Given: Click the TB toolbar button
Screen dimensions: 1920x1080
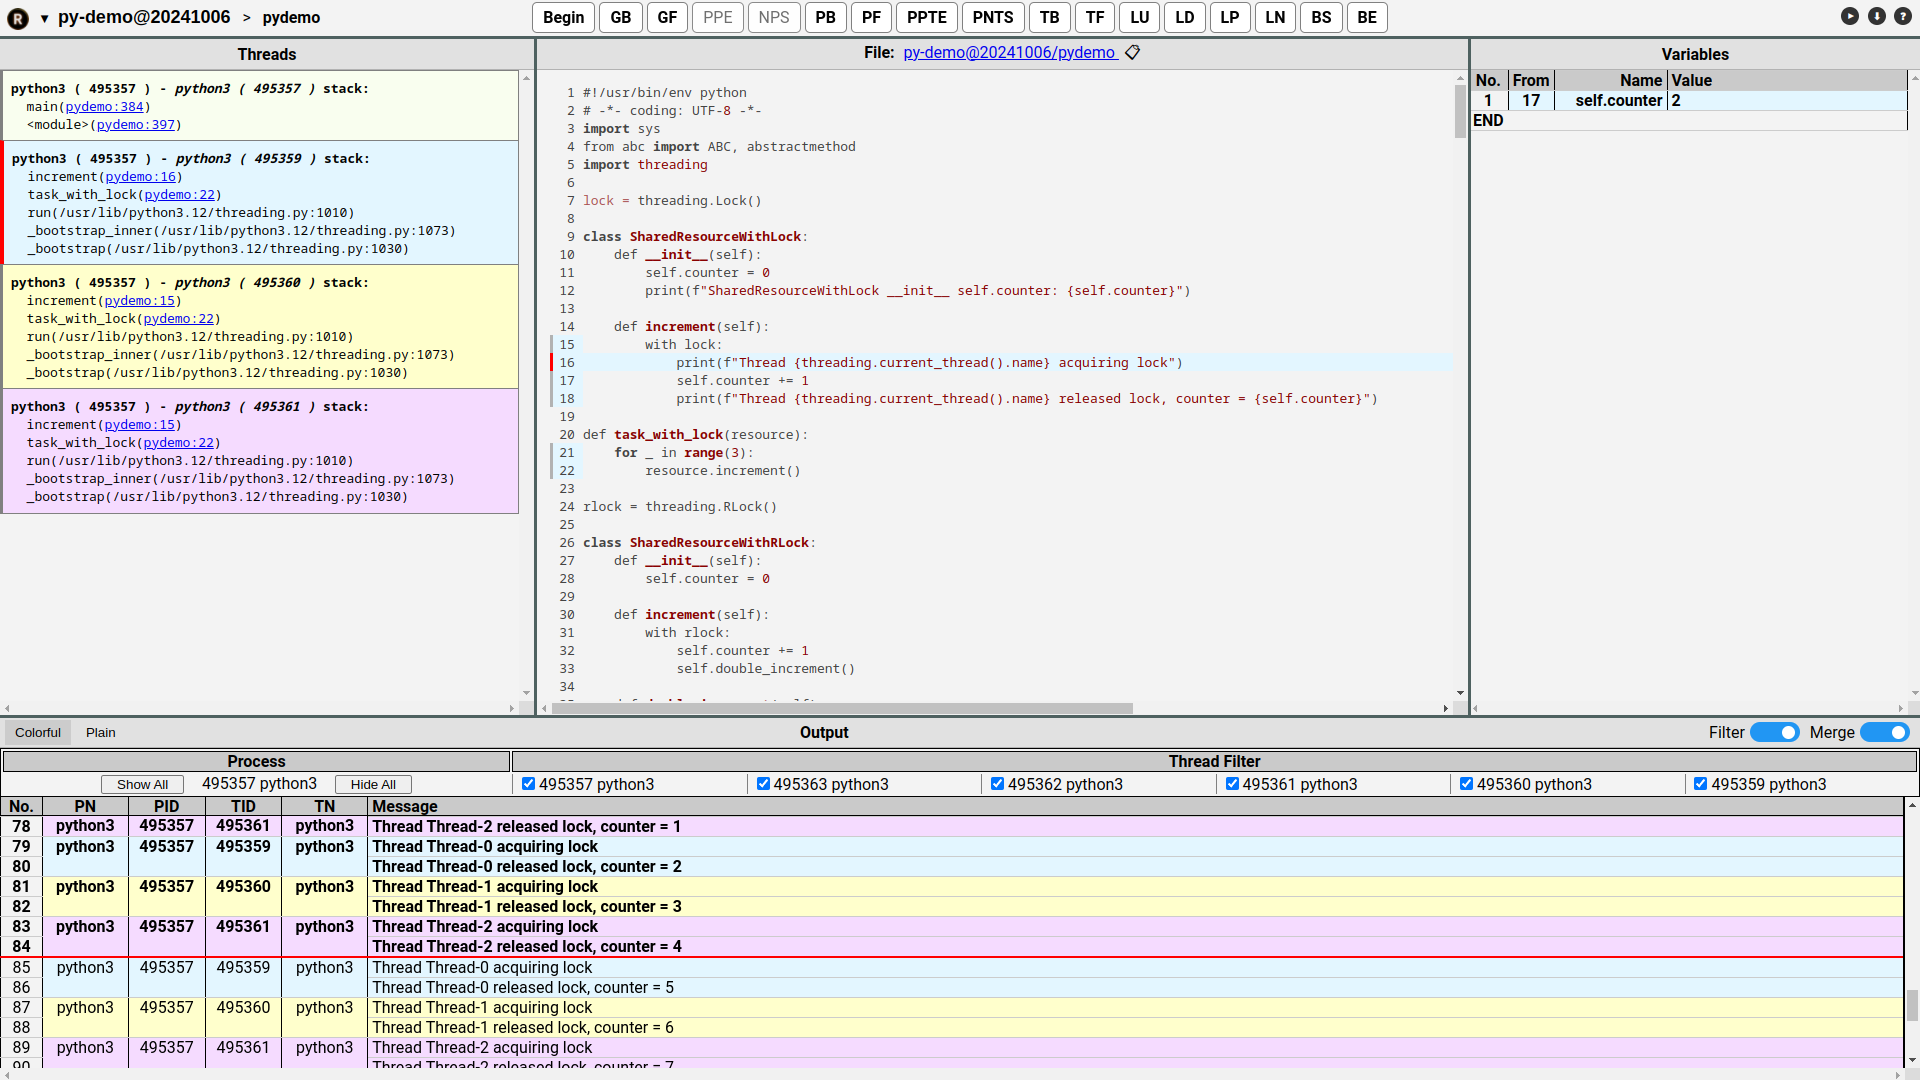Looking at the screenshot, I should (1049, 17).
